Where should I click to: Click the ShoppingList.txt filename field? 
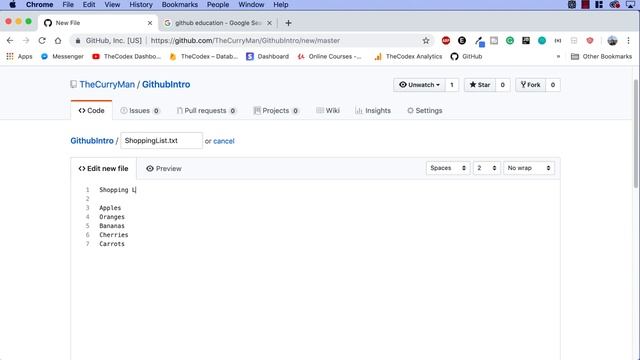[161, 140]
